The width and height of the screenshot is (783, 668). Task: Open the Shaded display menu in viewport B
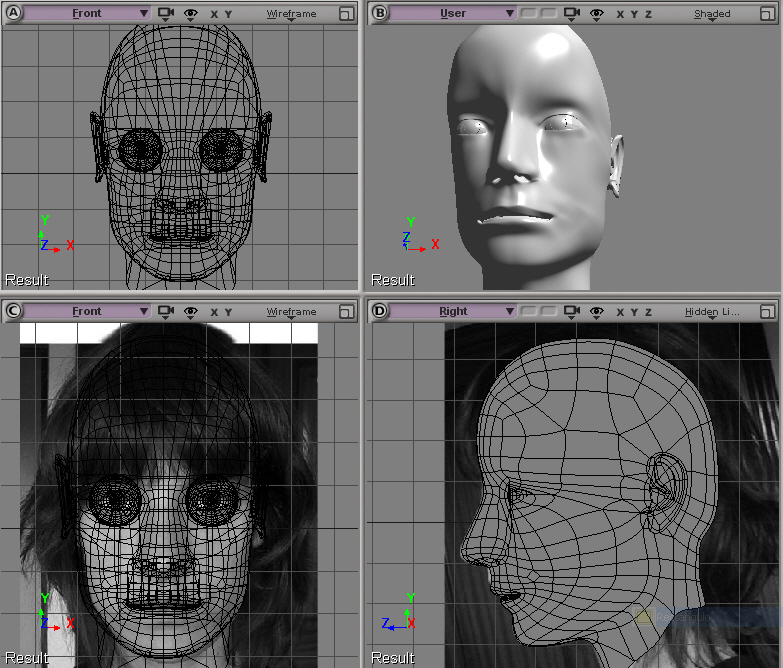point(712,14)
